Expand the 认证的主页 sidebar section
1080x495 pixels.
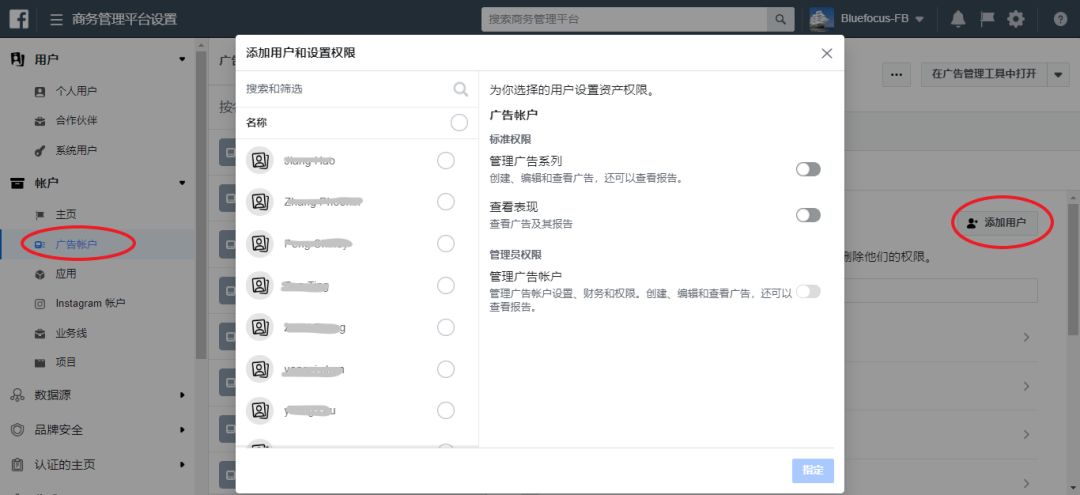(x=183, y=465)
